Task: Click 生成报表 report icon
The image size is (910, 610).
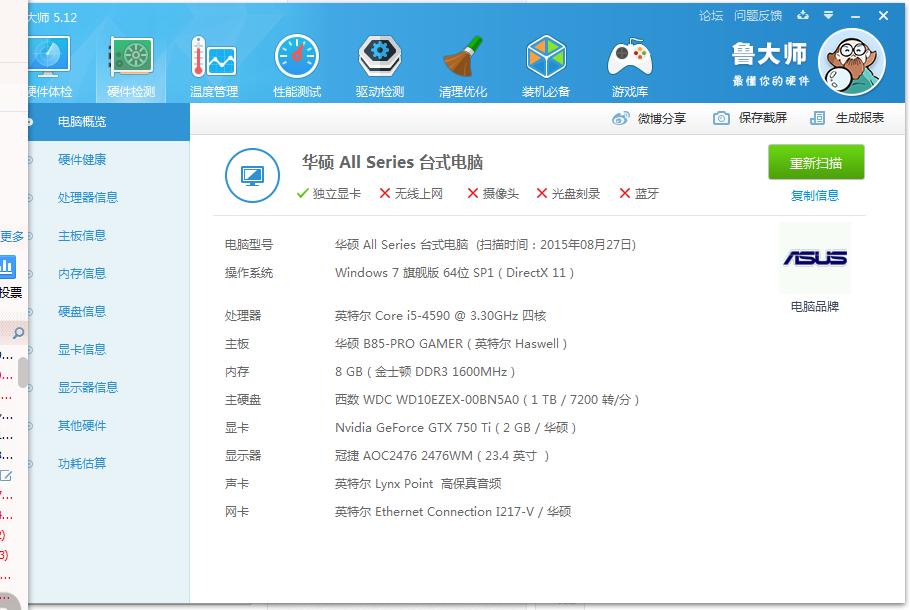Action: (817, 118)
